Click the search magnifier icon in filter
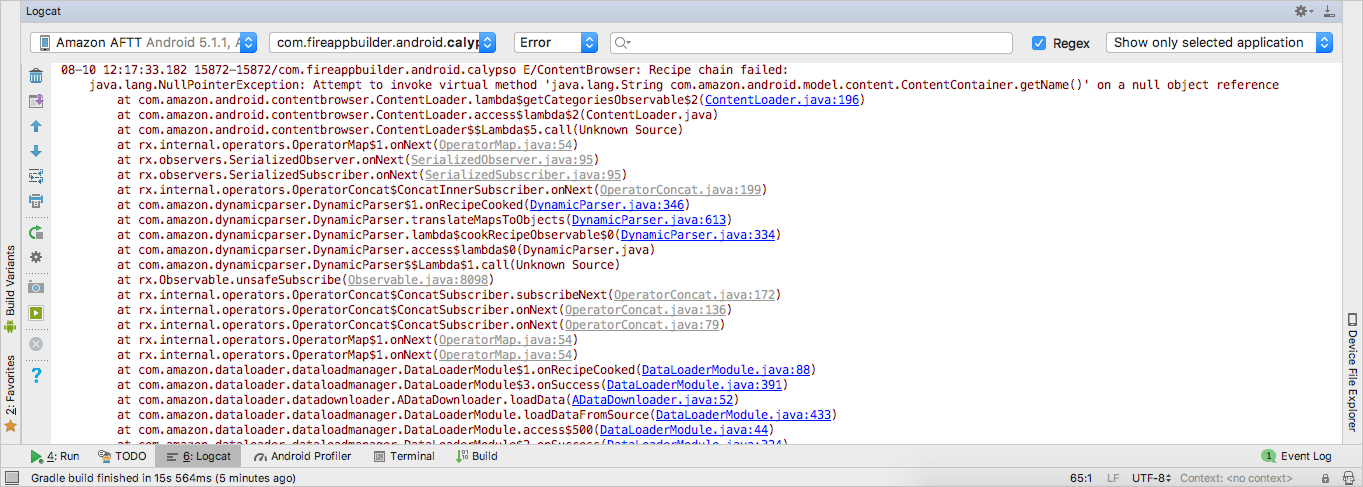The width and height of the screenshot is (1363, 487). (622, 43)
